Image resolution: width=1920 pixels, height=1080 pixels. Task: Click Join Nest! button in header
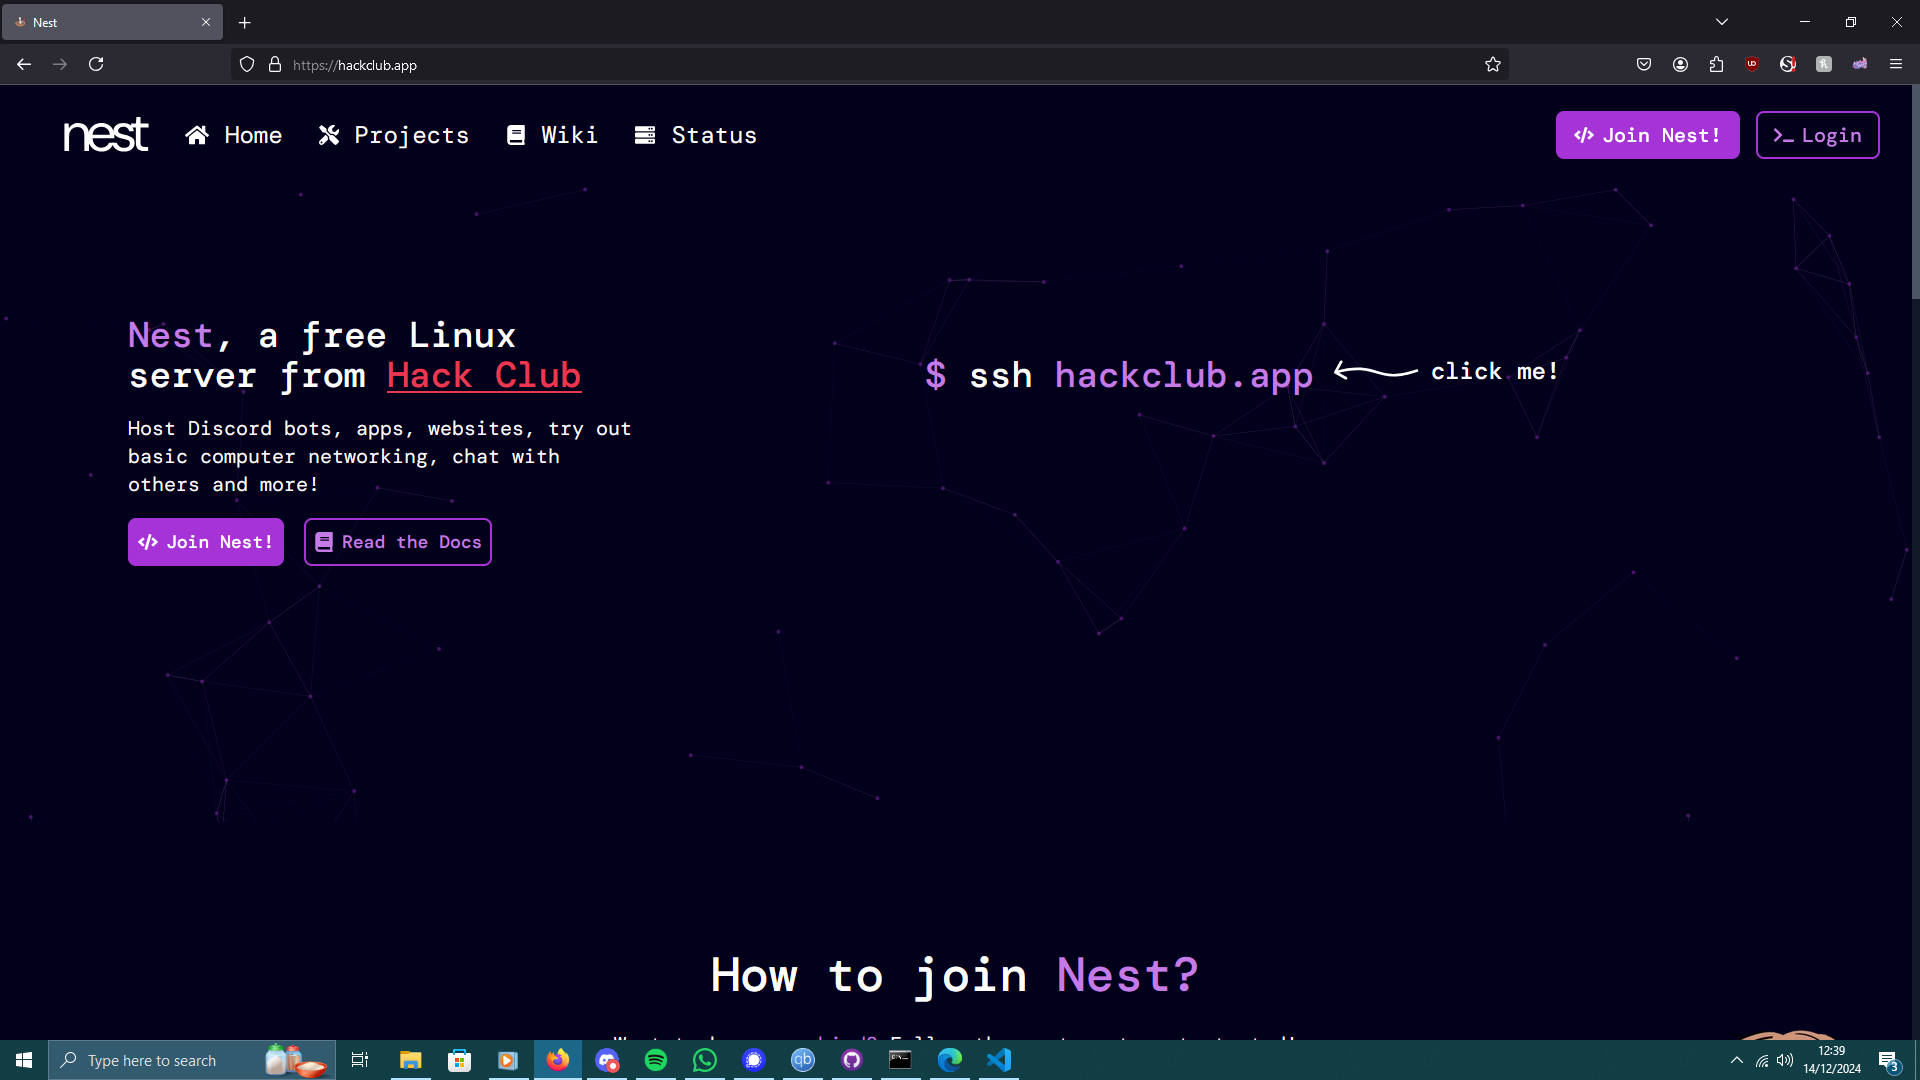coord(1647,135)
